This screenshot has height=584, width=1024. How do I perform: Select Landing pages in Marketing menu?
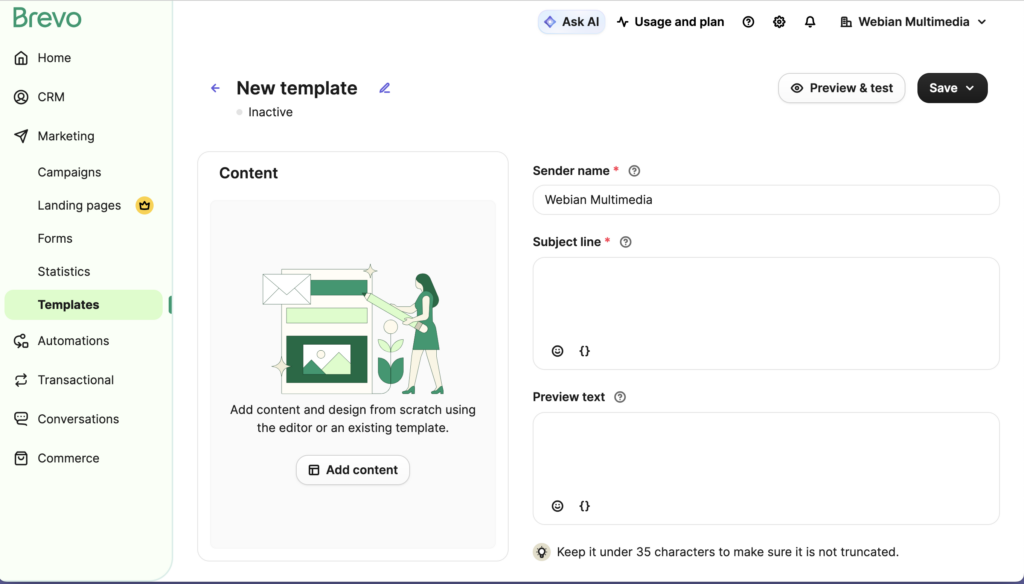point(79,205)
